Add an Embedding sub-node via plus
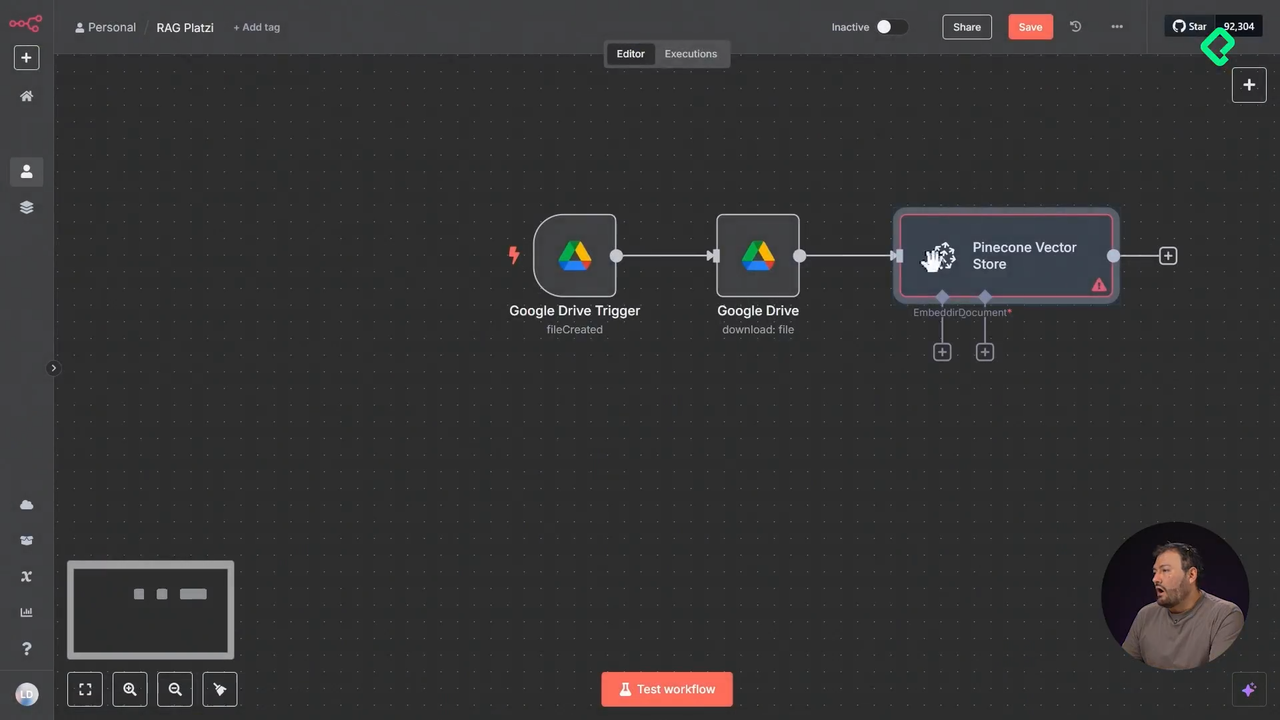Image resolution: width=1280 pixels, height=720 pixels. (x=942, y=352)
